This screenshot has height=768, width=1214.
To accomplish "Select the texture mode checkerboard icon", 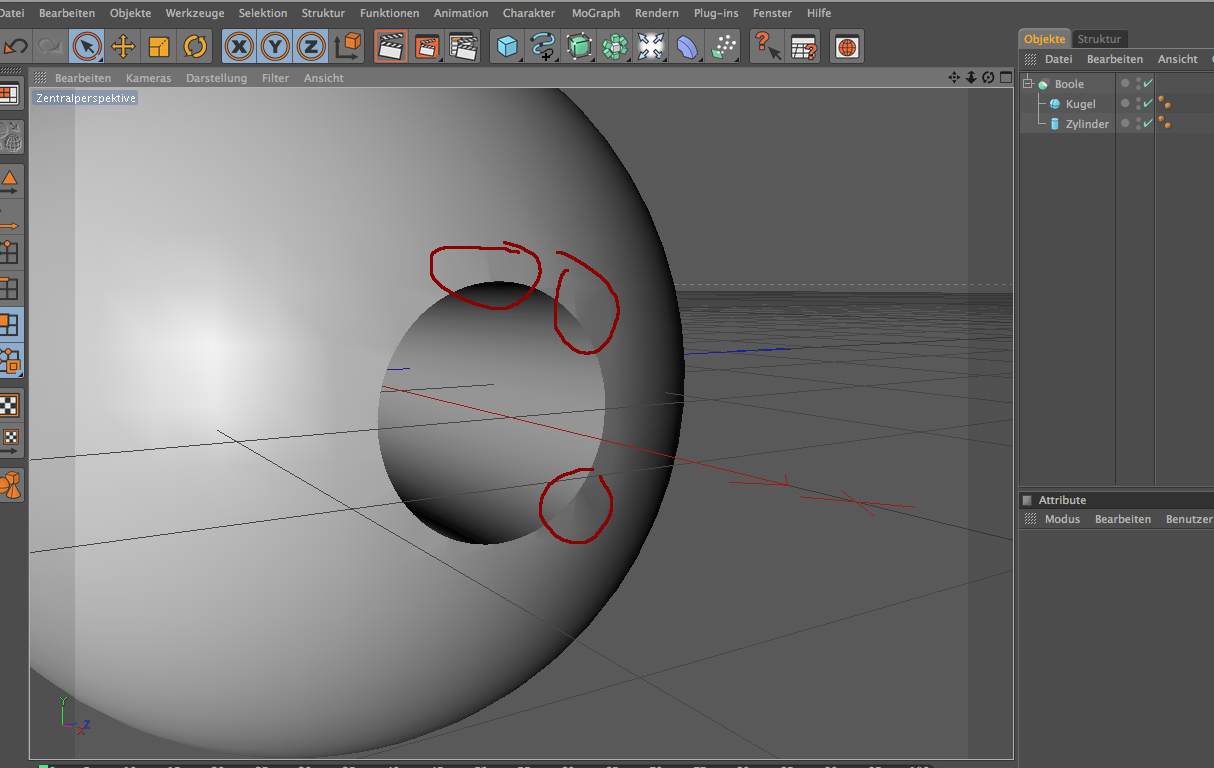I will click(10, 404).
